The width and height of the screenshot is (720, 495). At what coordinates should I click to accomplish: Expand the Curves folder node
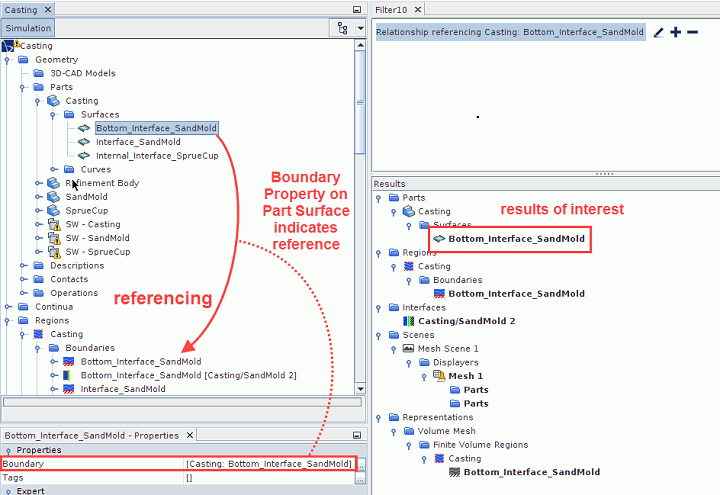(x=54, y=170)
